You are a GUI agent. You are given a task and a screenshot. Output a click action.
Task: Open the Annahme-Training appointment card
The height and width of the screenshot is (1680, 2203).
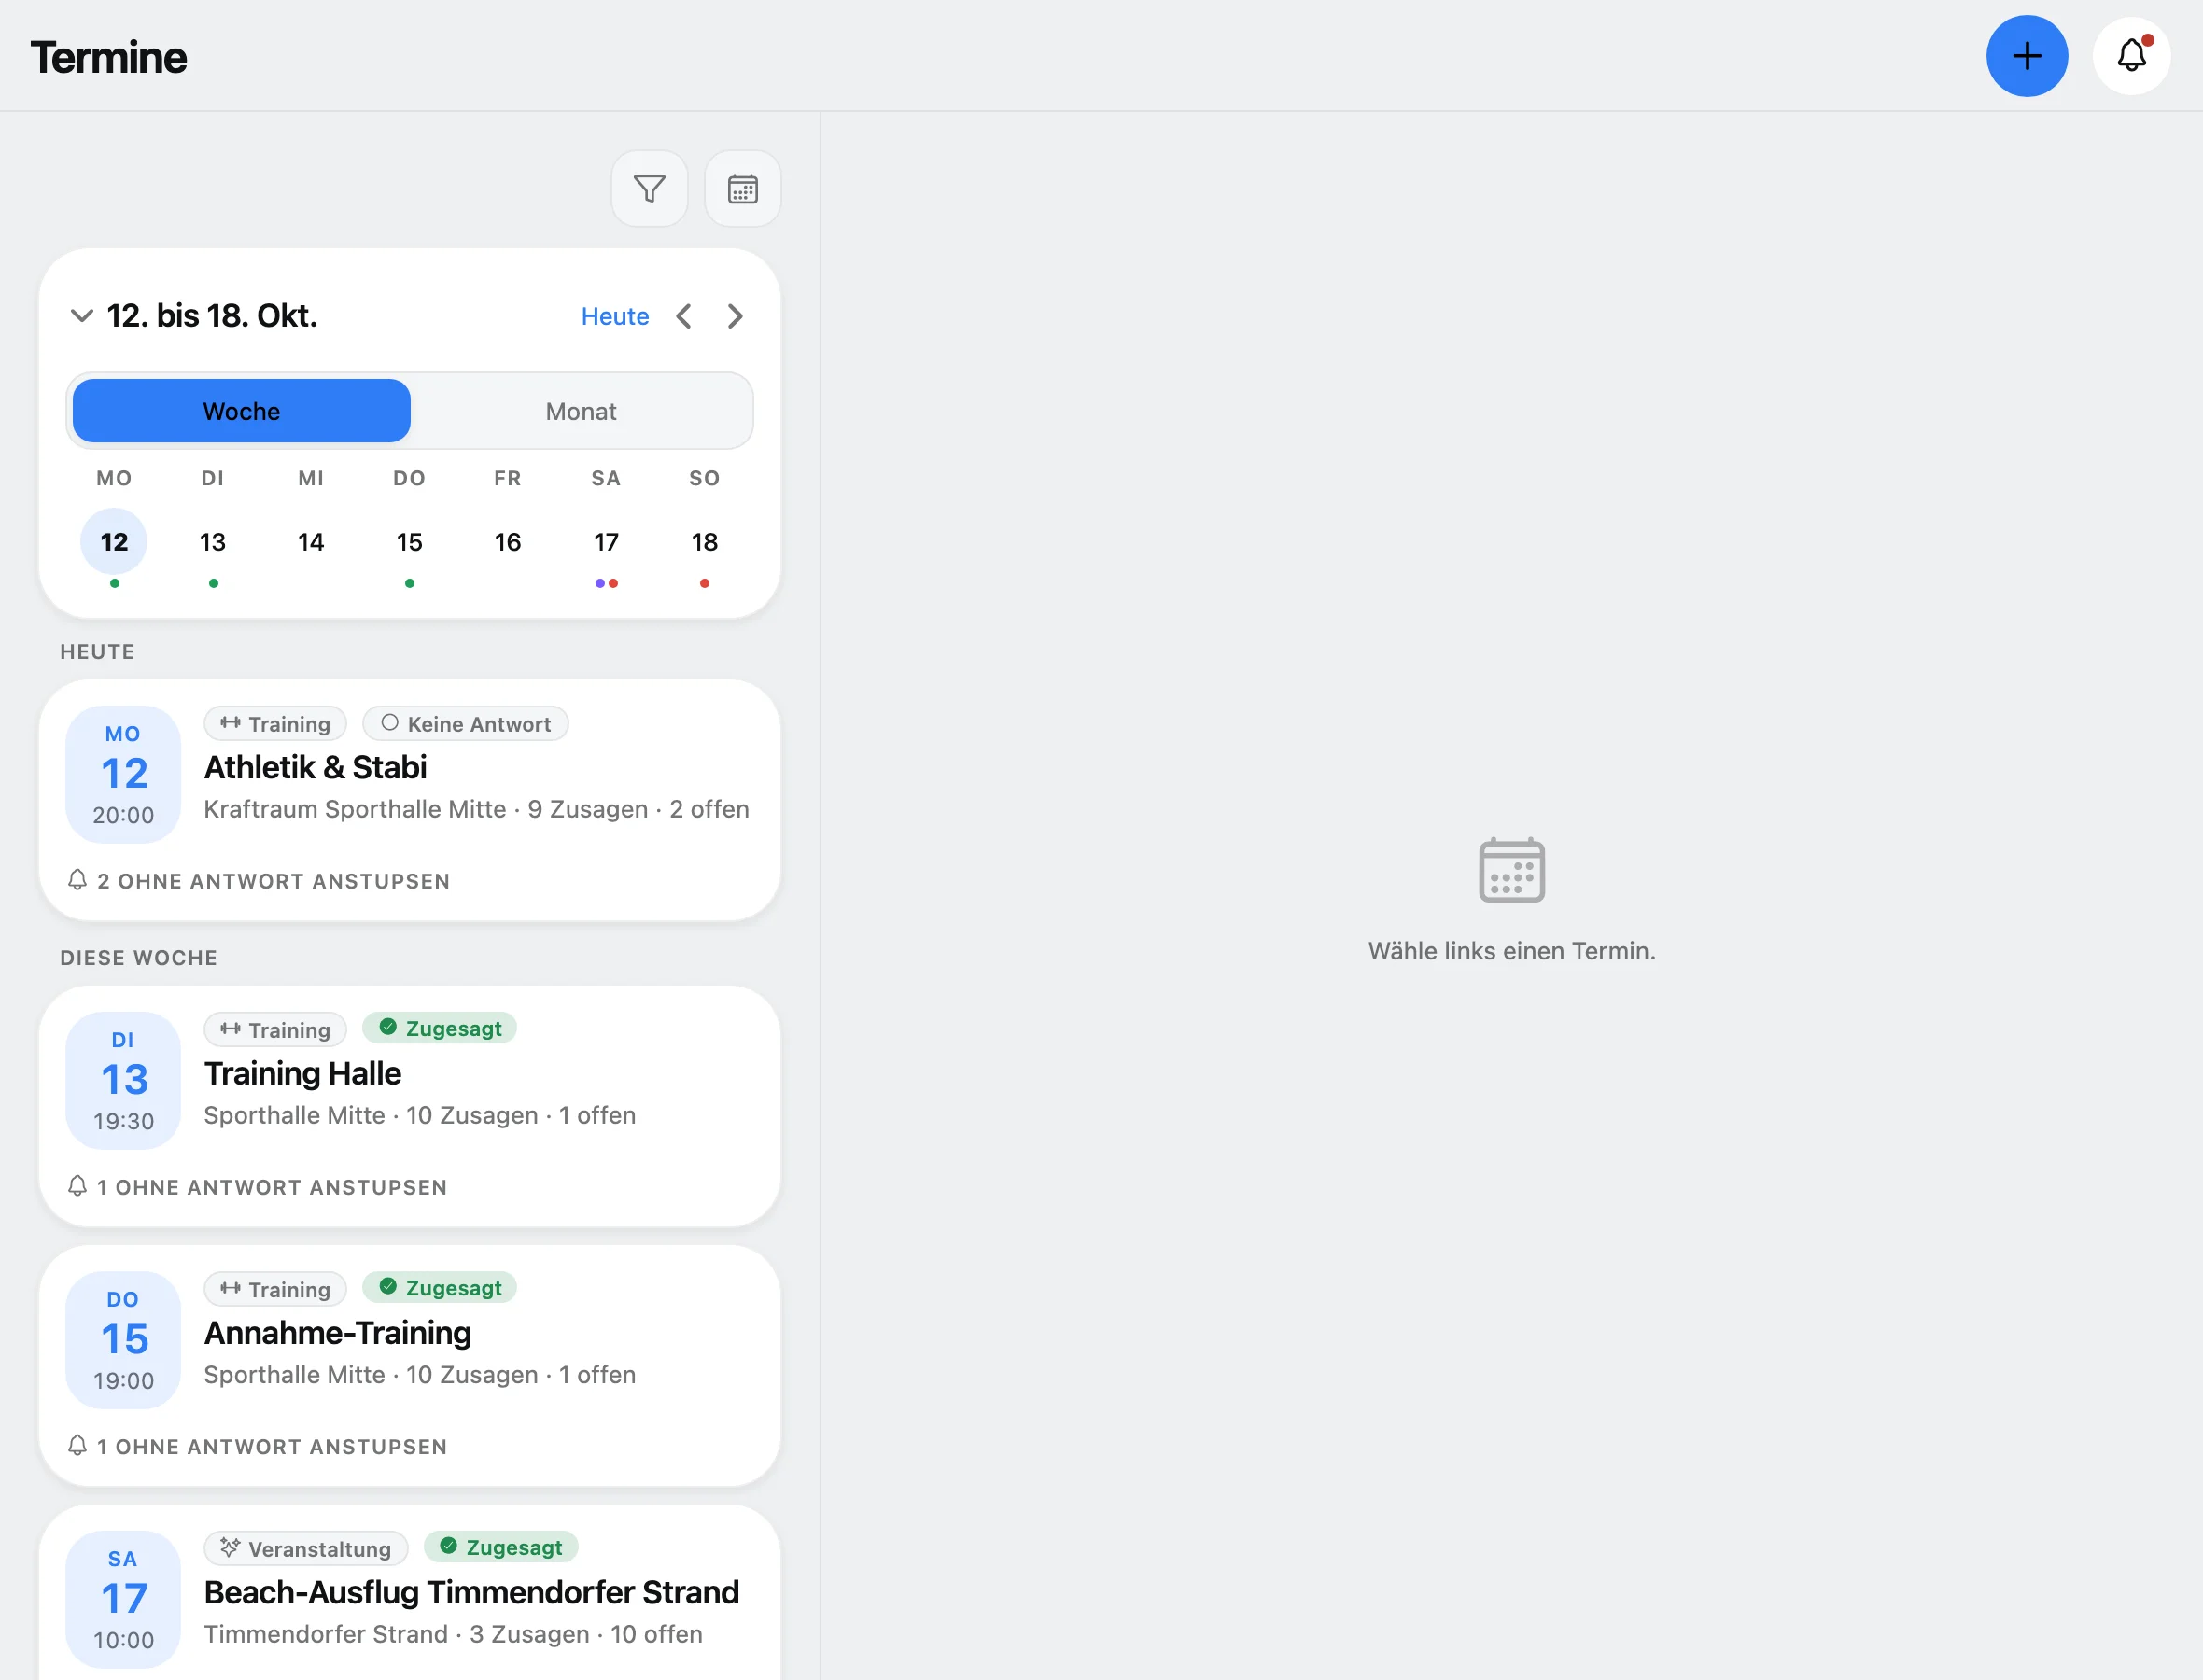pyautogui.click(x=409, y=1366)
